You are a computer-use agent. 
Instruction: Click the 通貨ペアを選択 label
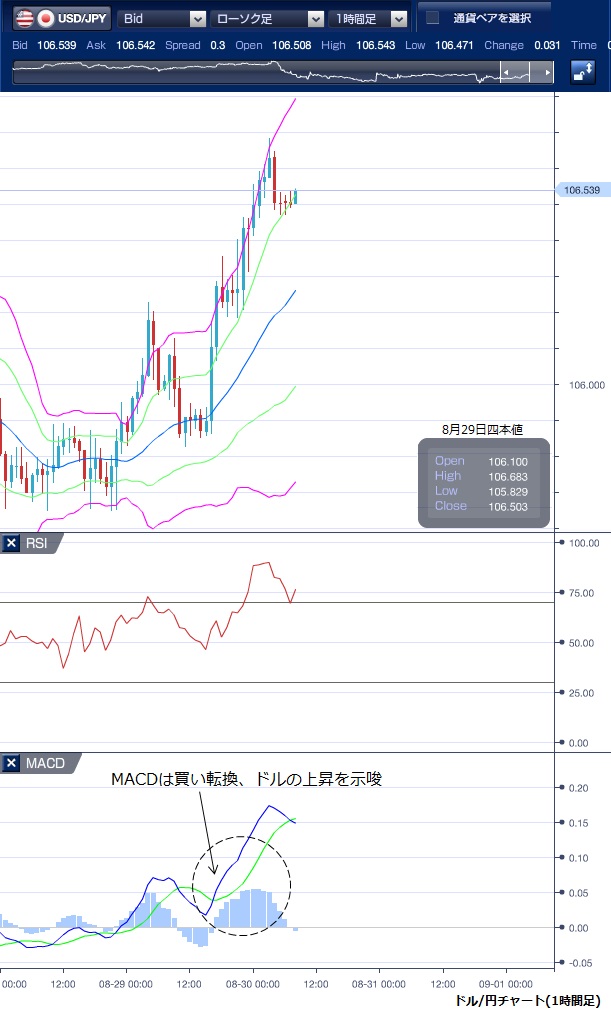(x=491, y=18)
